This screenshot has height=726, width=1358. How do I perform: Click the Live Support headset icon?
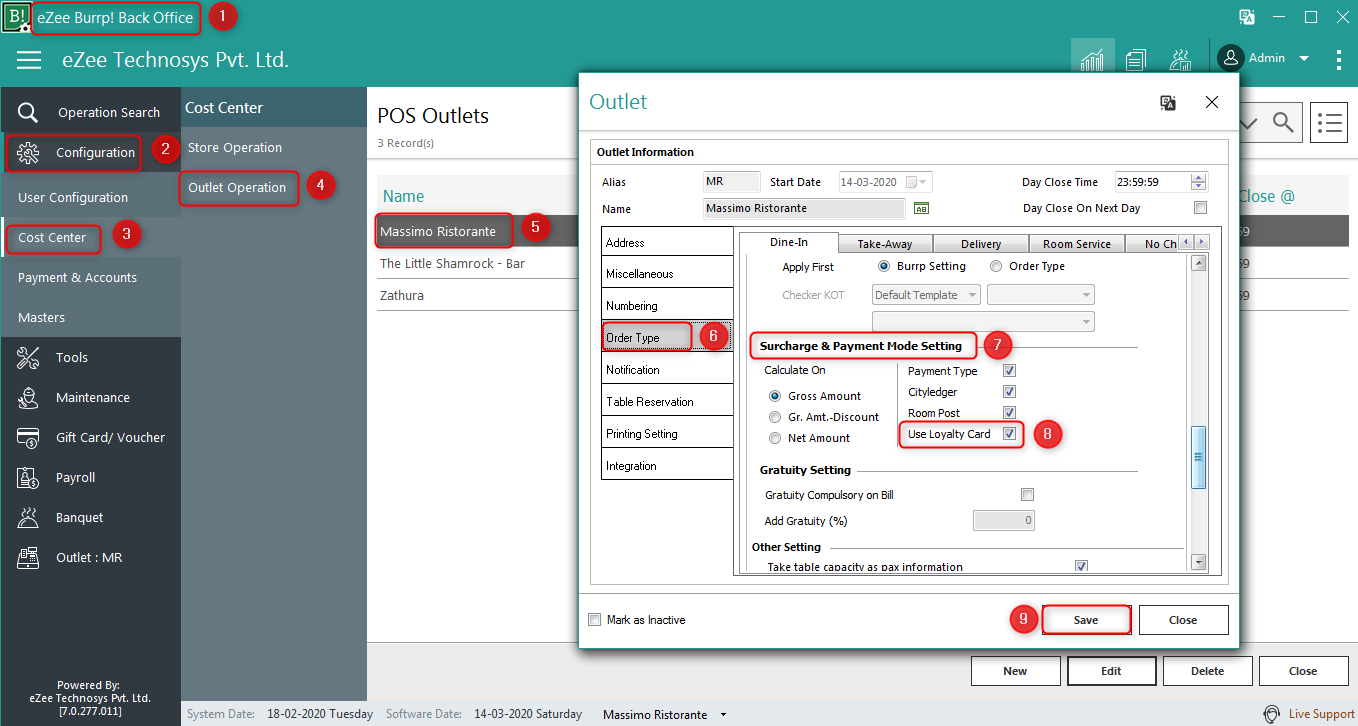click(x=1272, y=714)
